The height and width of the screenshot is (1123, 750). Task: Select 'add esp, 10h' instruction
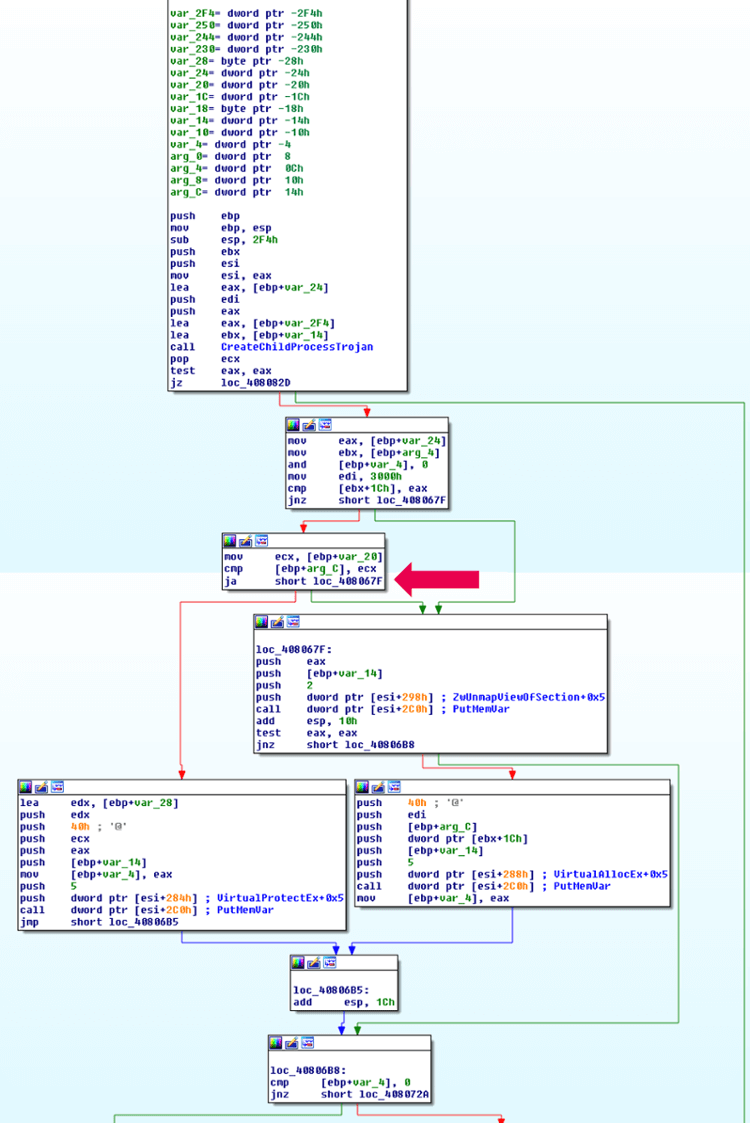tap(307, 720)
